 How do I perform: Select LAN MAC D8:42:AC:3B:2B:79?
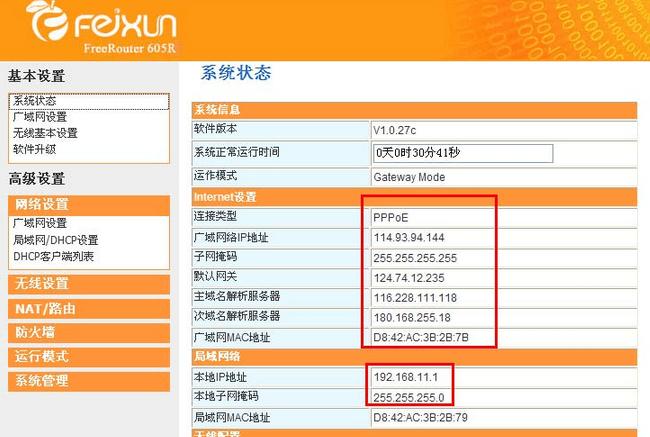(x=420, y=418)
